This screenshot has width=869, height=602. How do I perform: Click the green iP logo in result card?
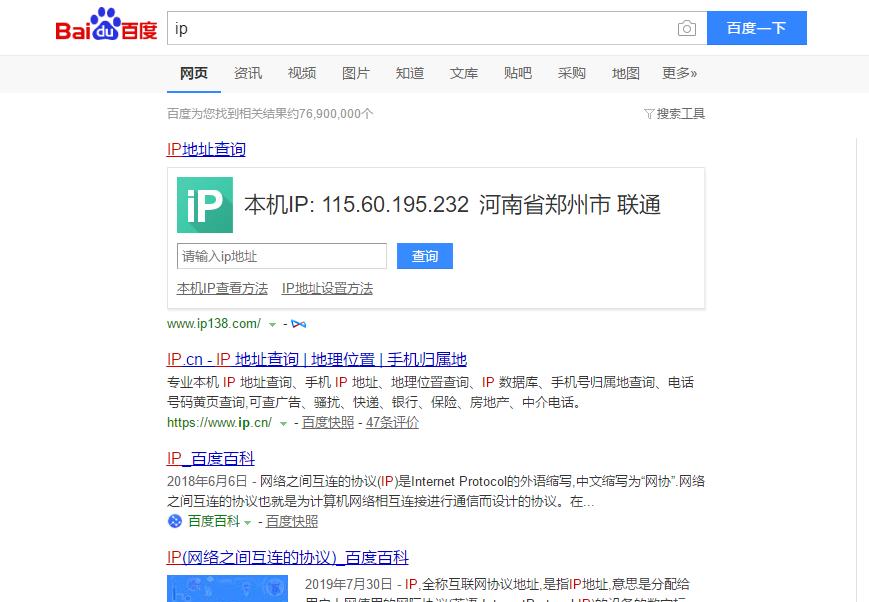pos(204,207)
